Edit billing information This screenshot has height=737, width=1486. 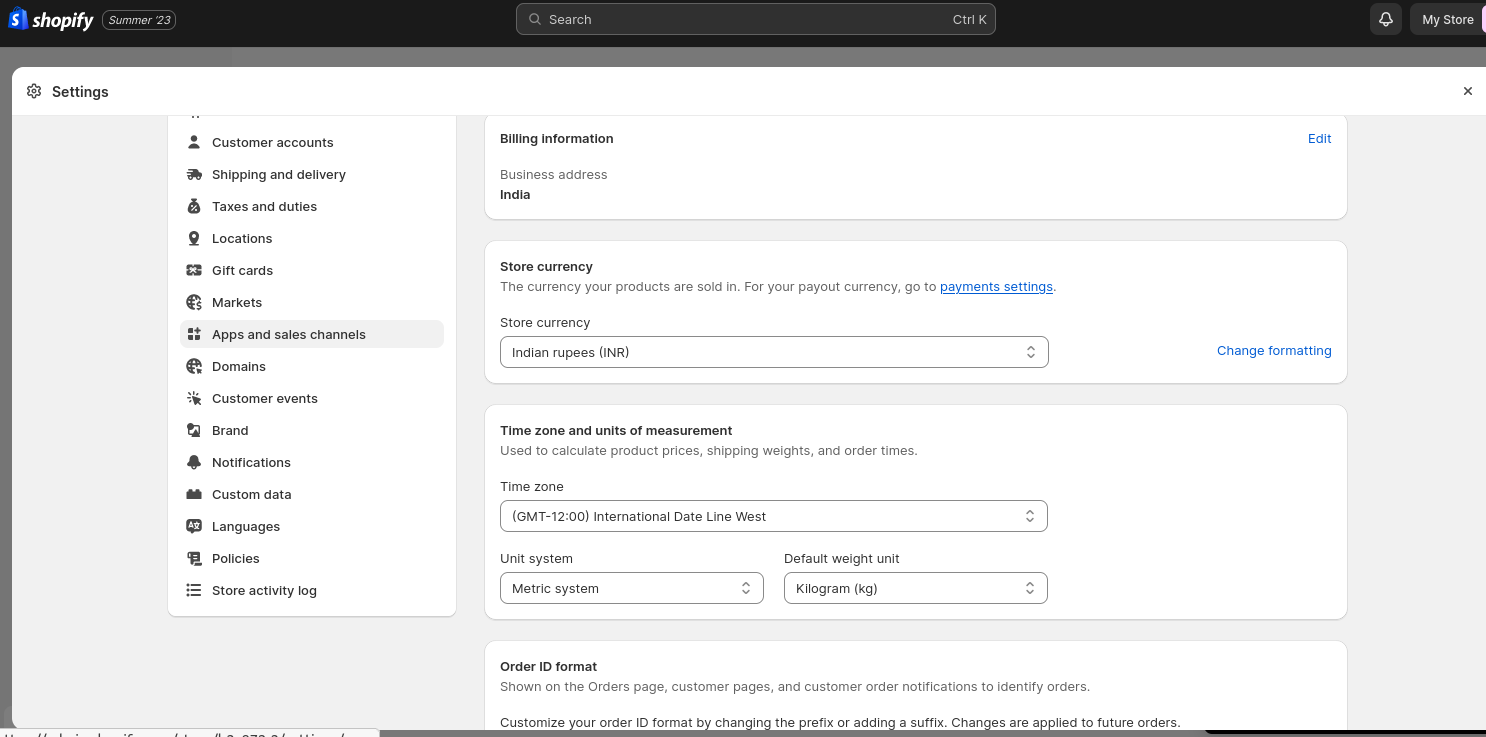1319,139
